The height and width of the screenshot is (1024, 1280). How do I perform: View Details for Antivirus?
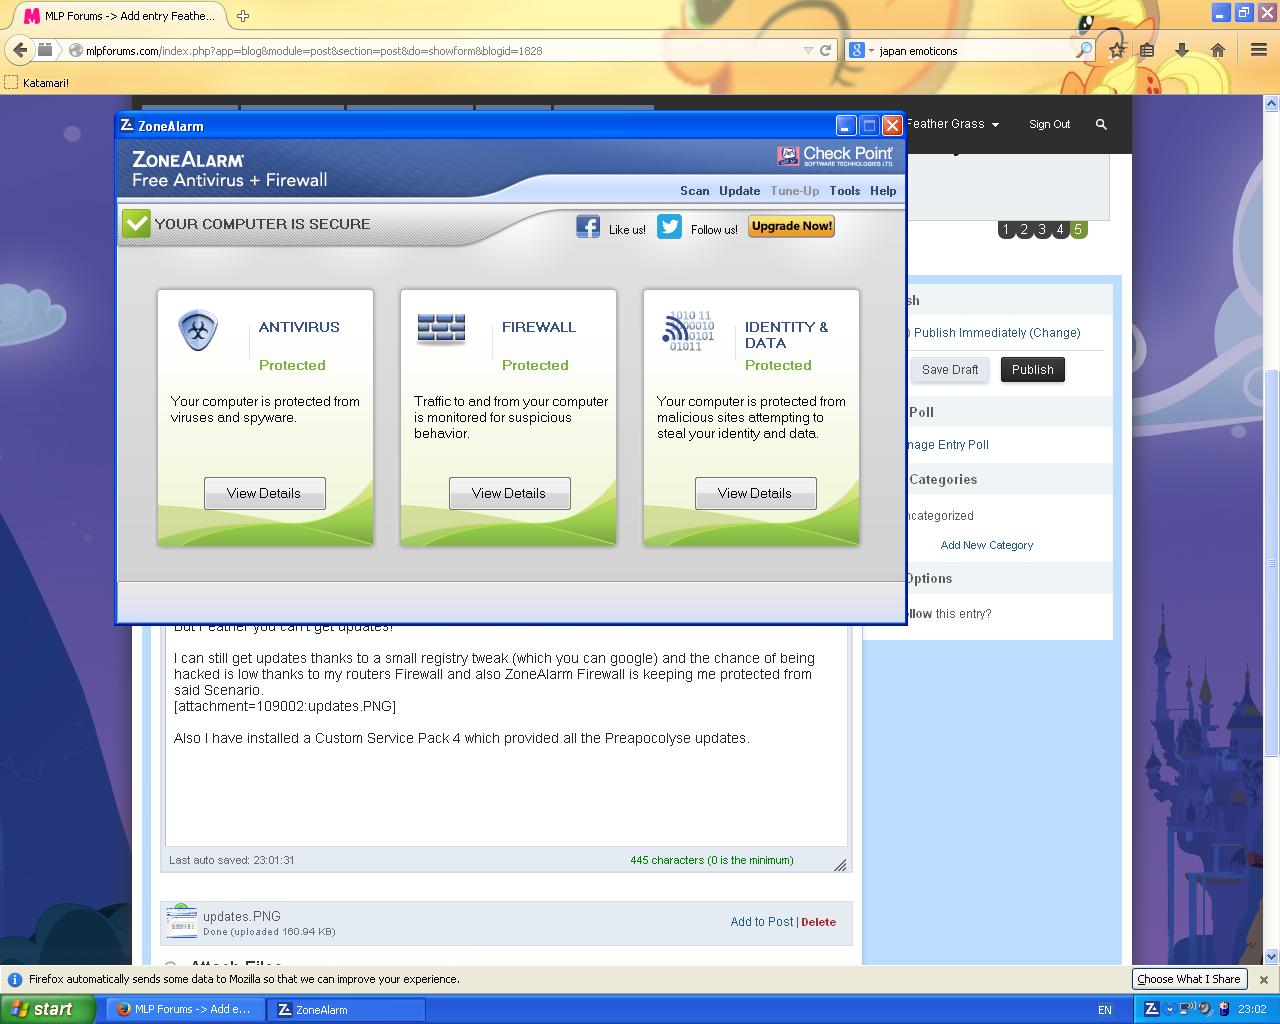[265, 493]
